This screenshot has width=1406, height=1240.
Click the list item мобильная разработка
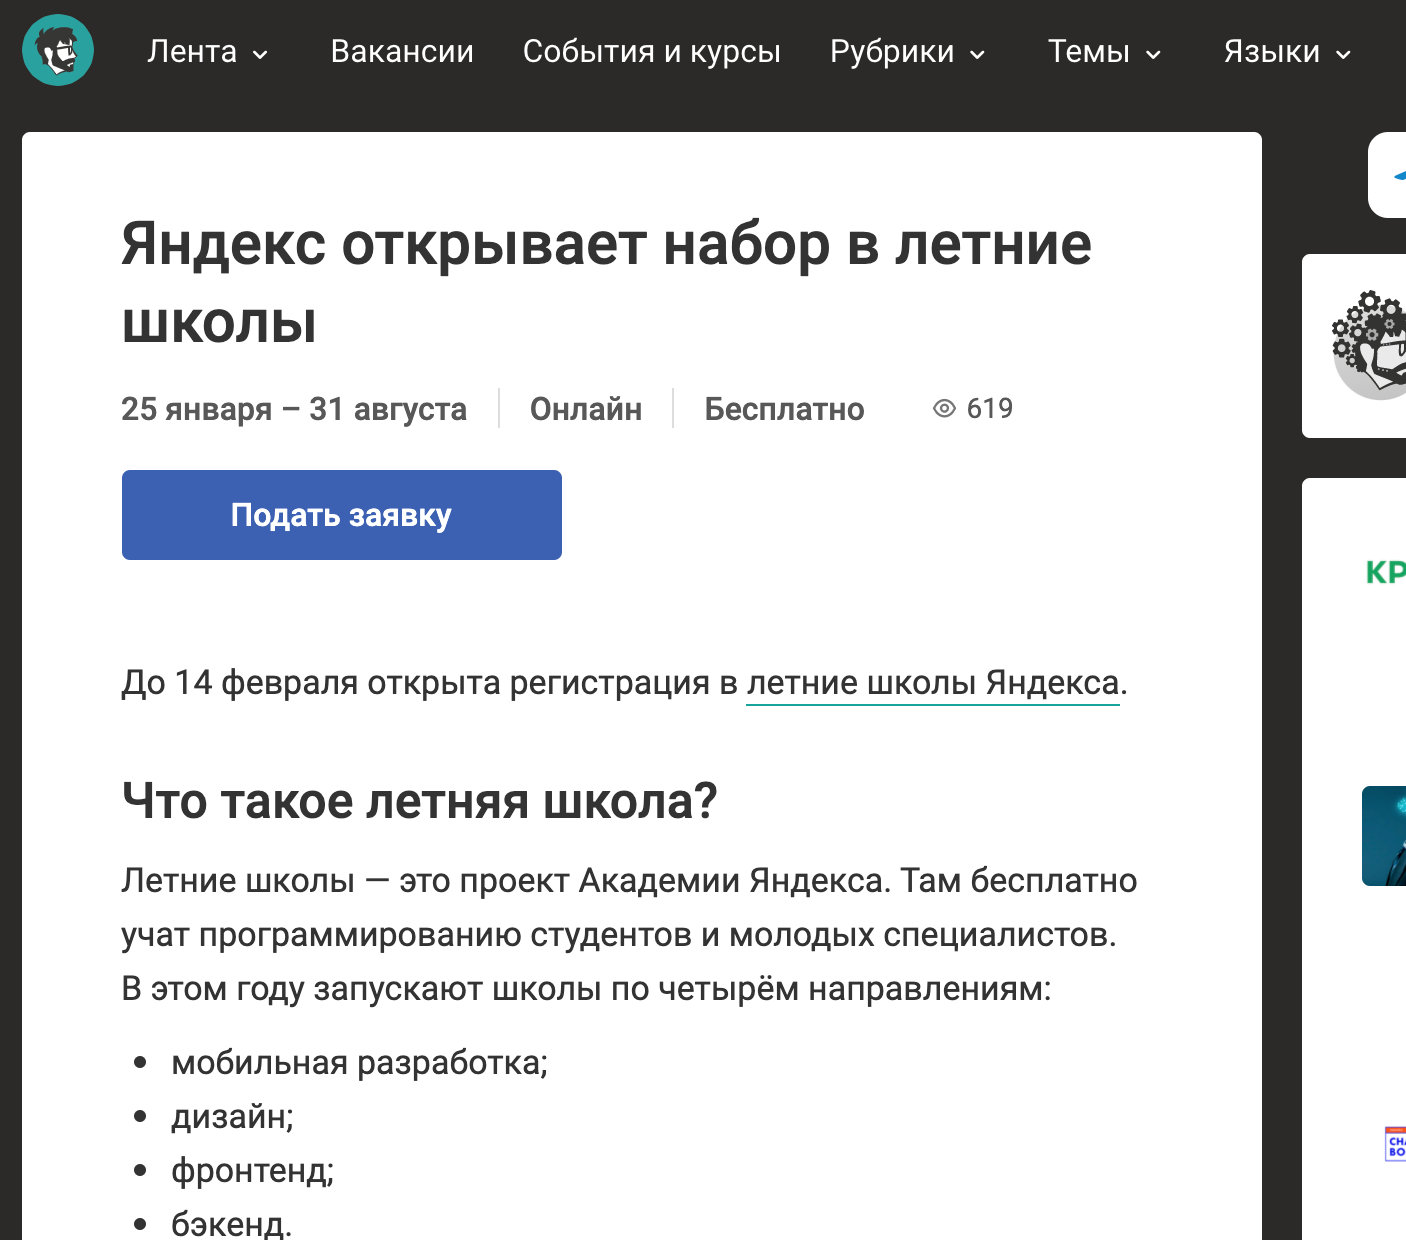[360, 1062]
